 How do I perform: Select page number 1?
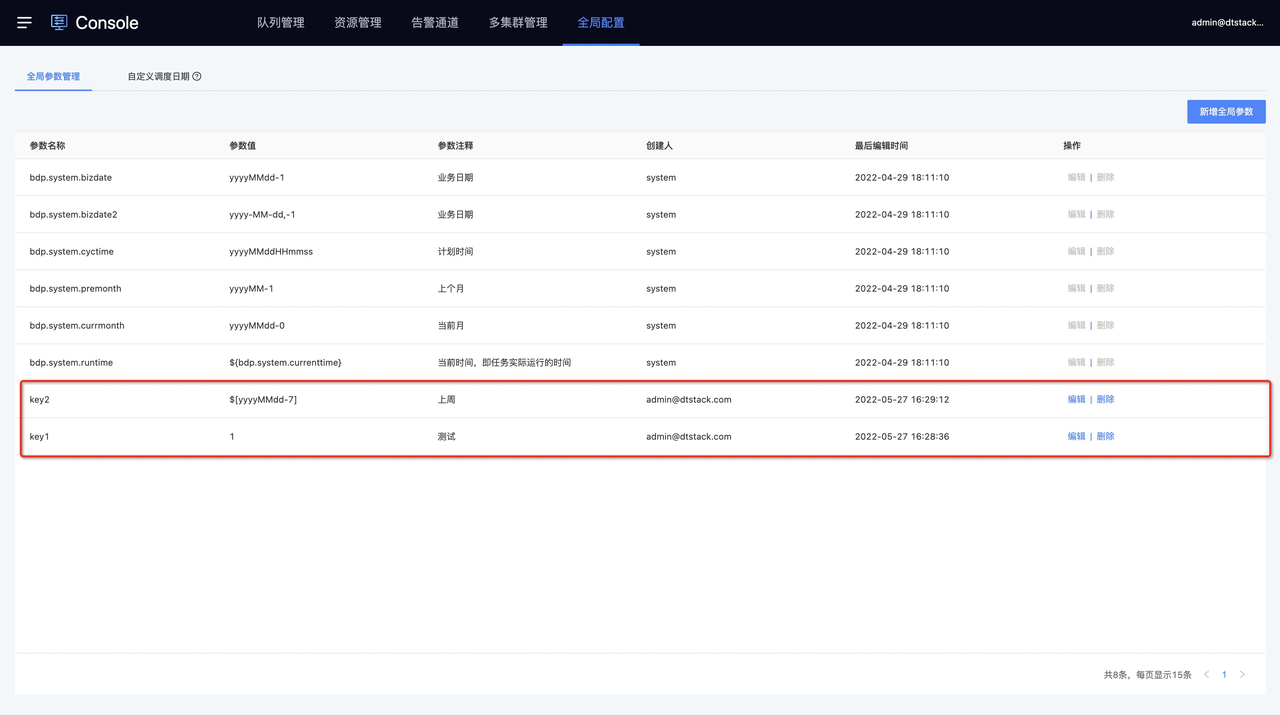click(1224, 675)
